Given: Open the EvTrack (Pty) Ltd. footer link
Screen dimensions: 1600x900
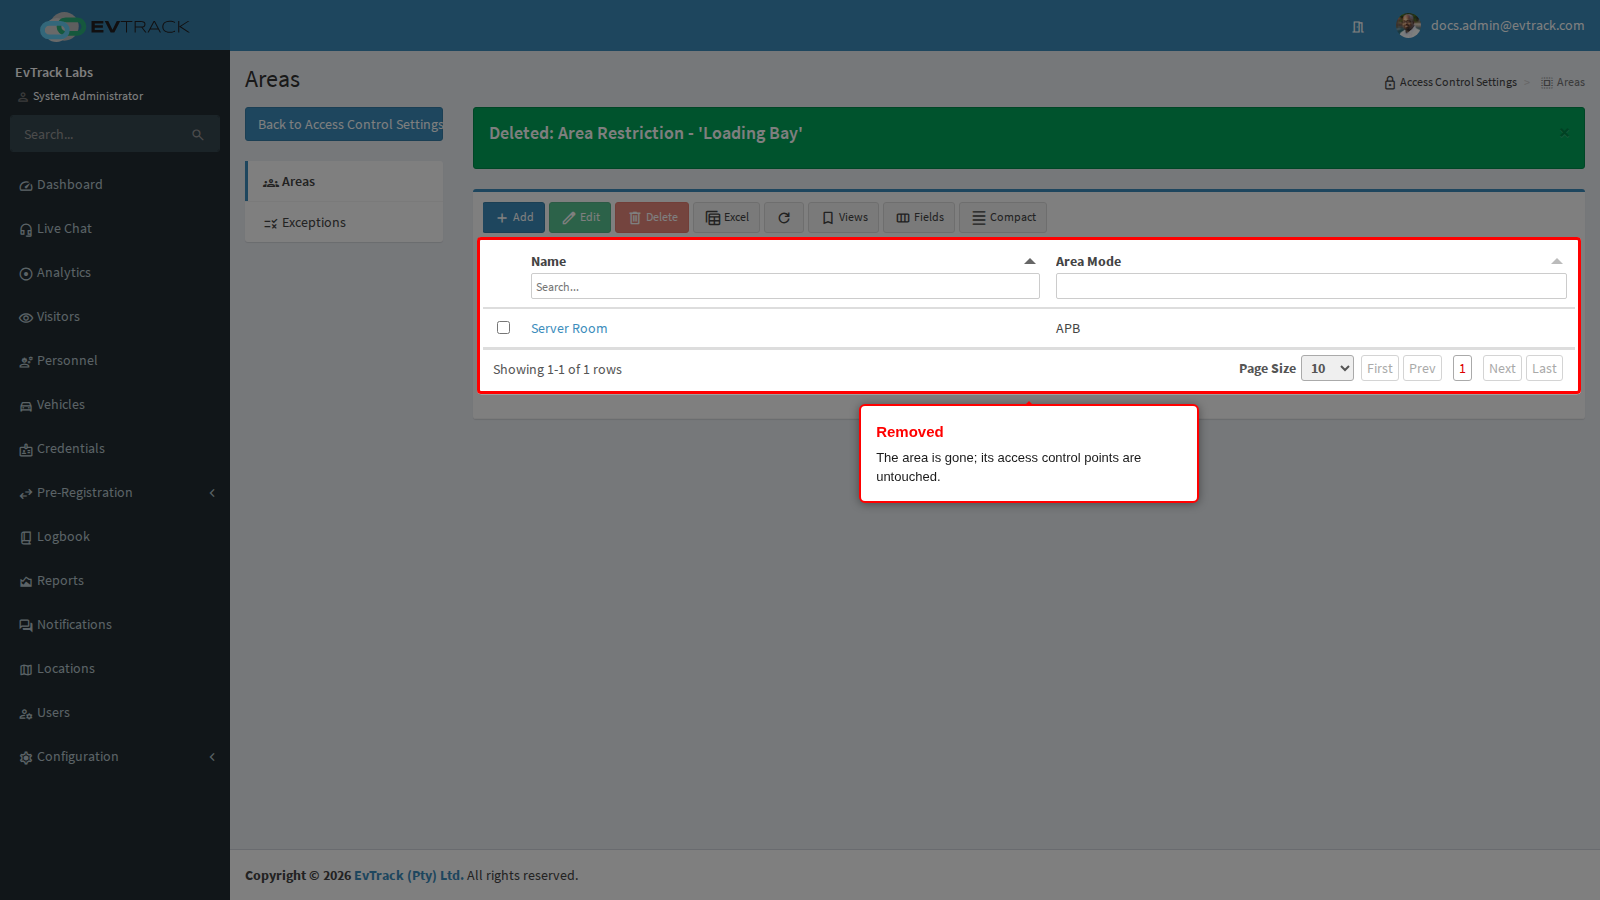Looking at the screenshot, I should pos(409,875).
